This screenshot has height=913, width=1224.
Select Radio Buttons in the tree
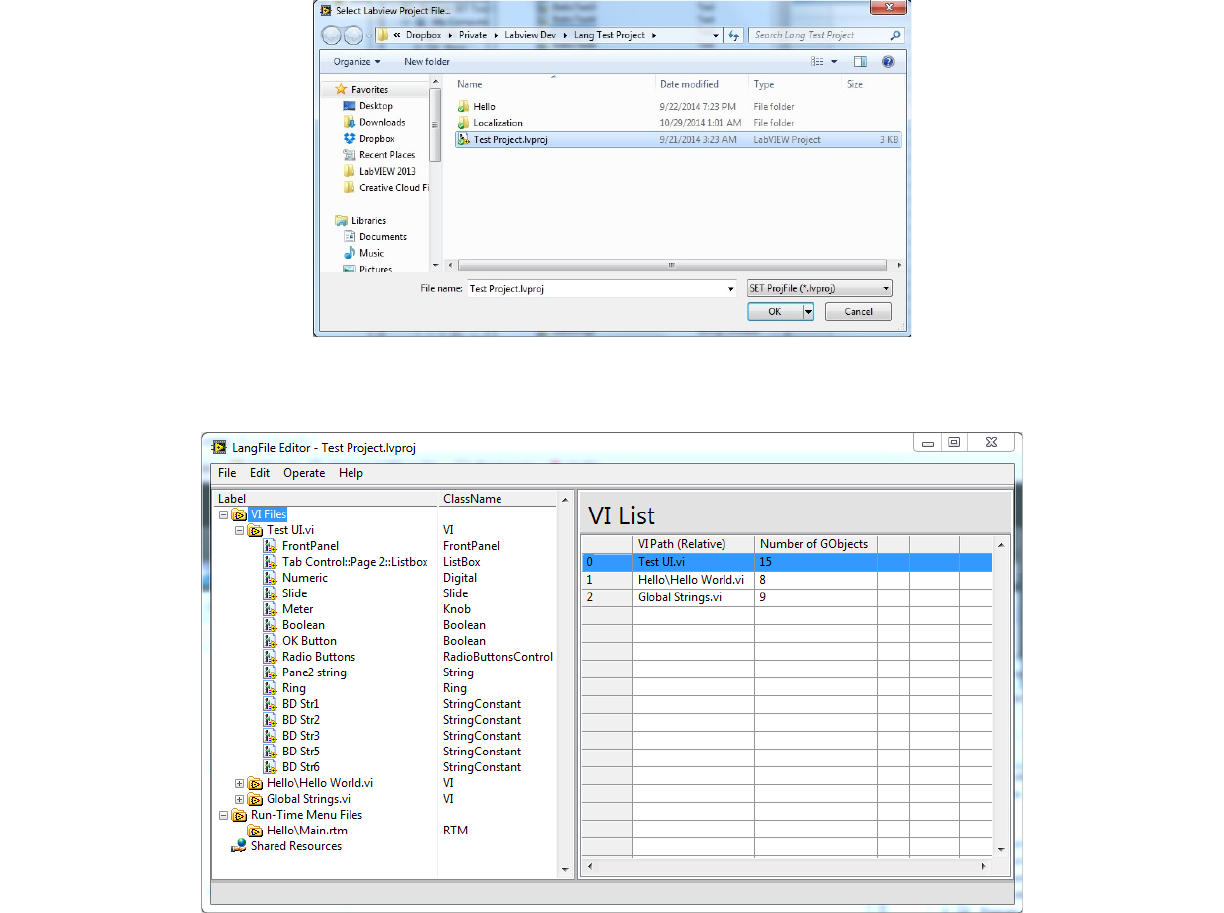tap(318, 657)
